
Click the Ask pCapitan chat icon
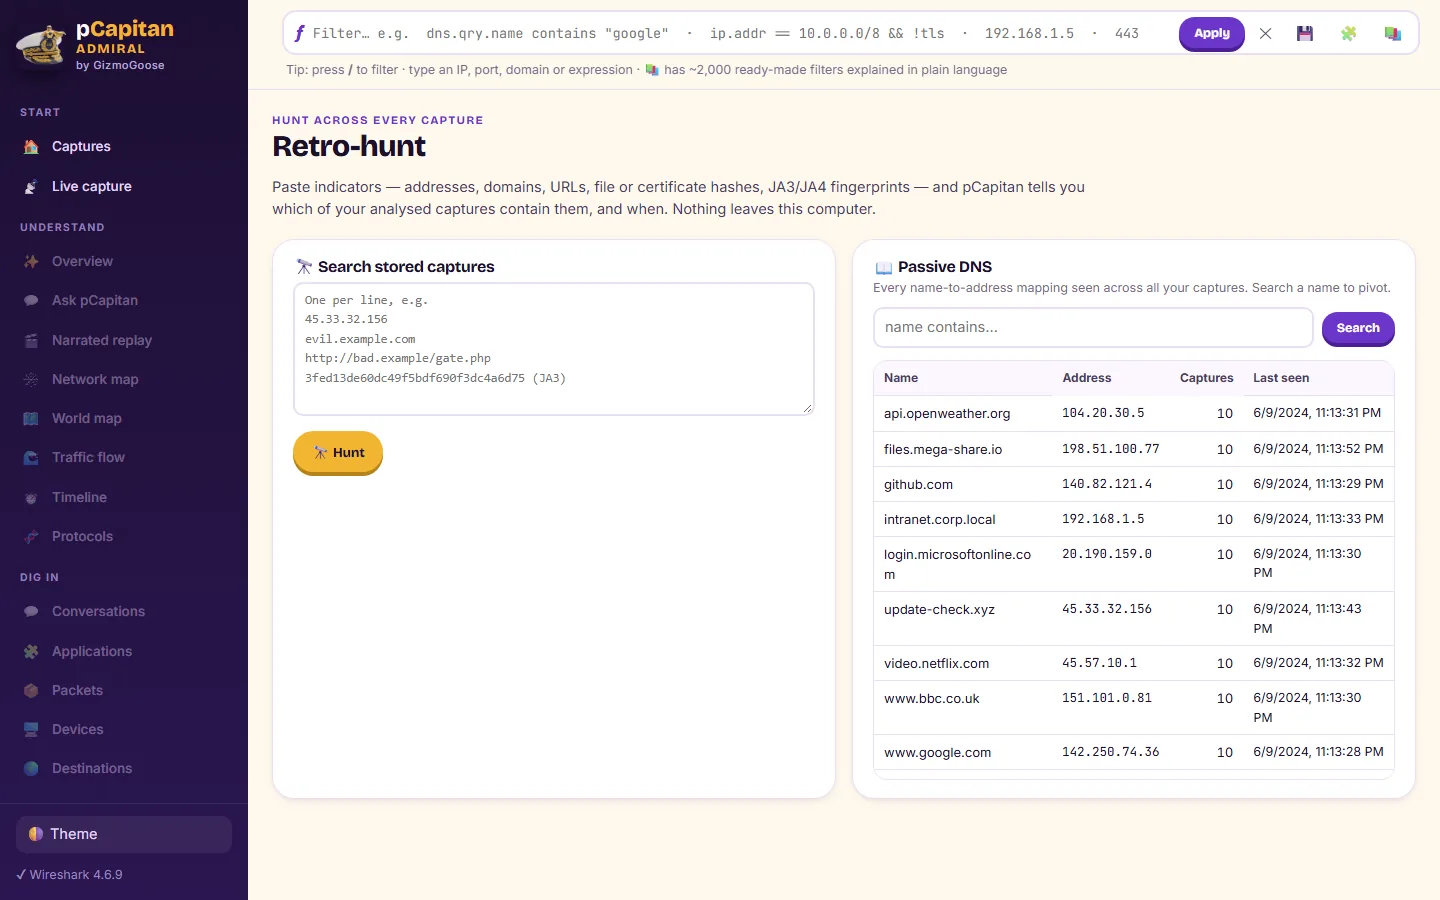click(x=31, y=301)
